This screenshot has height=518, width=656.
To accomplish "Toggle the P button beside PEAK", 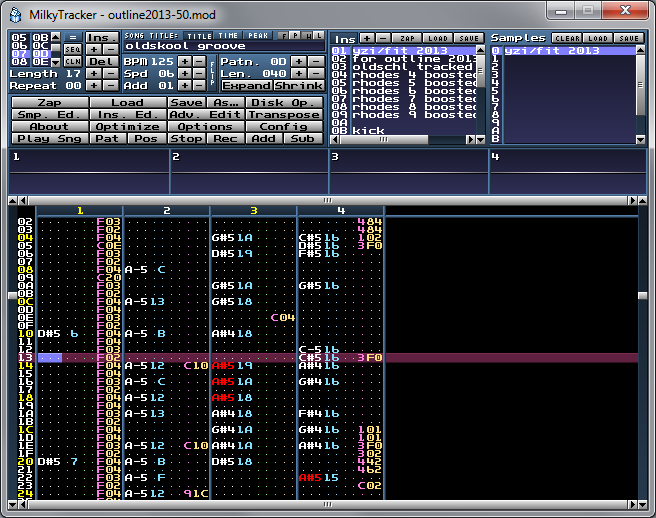I will (x=296, y=36).
